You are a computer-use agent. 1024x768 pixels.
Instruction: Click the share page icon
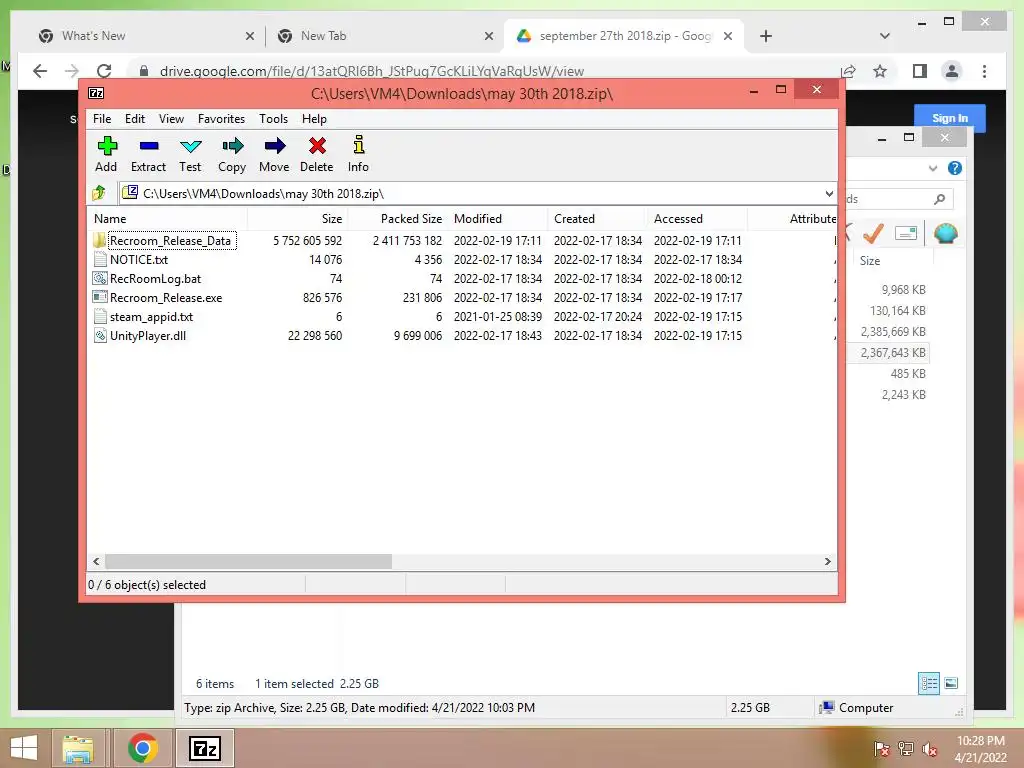[x=848, y=71]
